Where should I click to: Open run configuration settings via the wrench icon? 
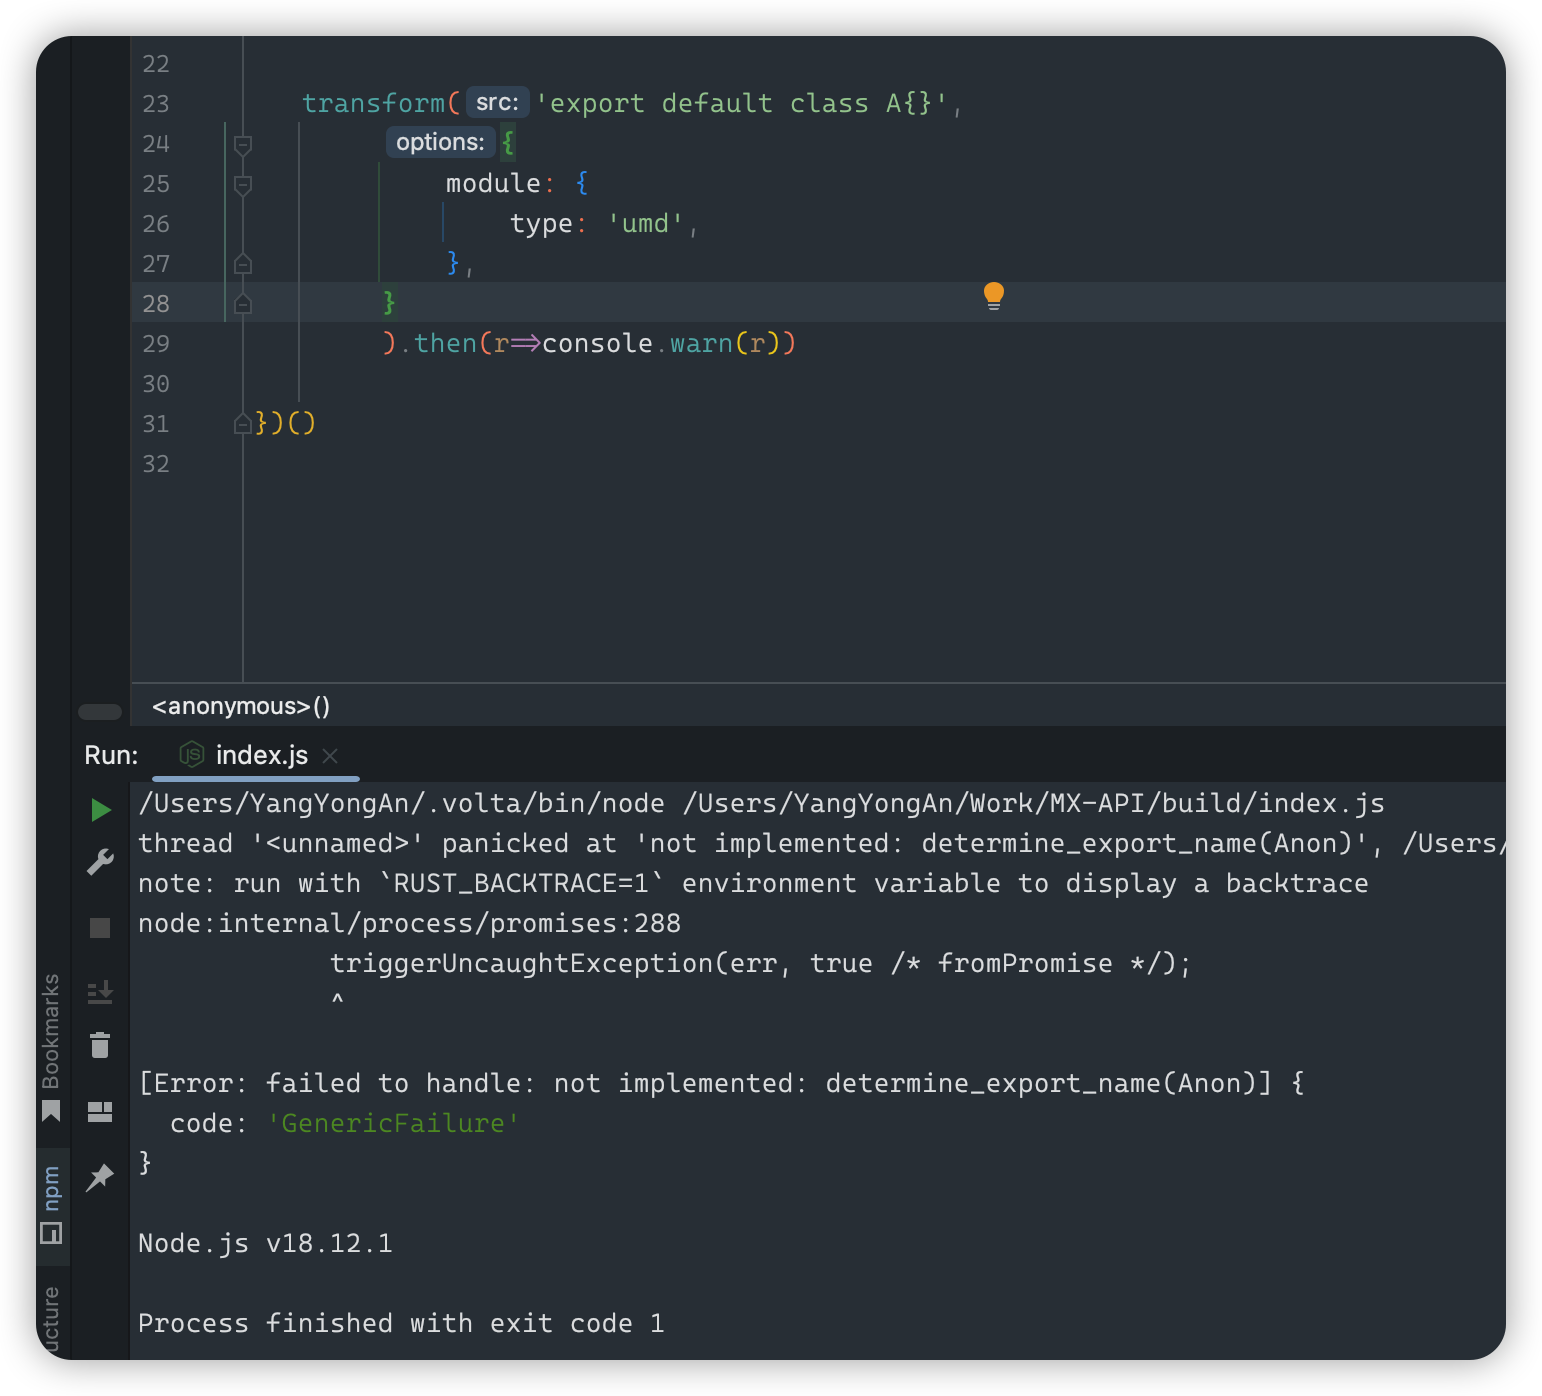[99, 862]
